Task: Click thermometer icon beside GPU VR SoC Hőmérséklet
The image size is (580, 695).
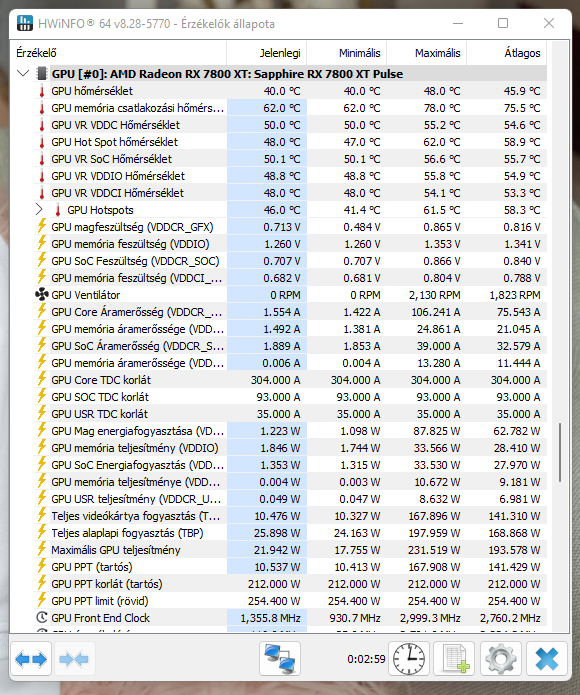Action: coord(42,159)
